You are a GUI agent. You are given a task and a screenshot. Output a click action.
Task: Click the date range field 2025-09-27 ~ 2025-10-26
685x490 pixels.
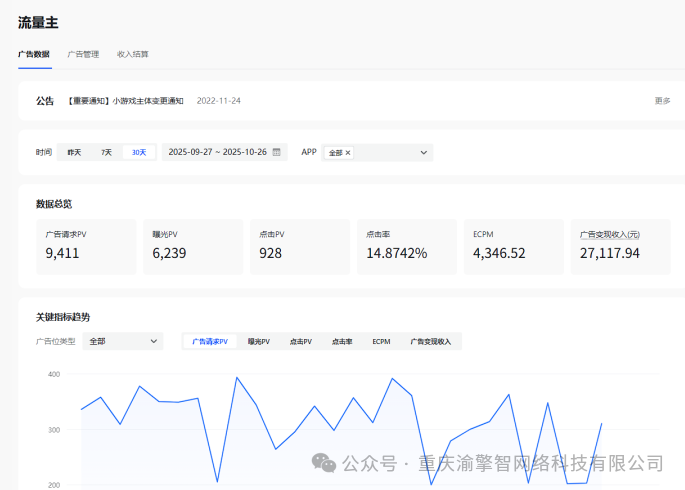tap(217, 152)
